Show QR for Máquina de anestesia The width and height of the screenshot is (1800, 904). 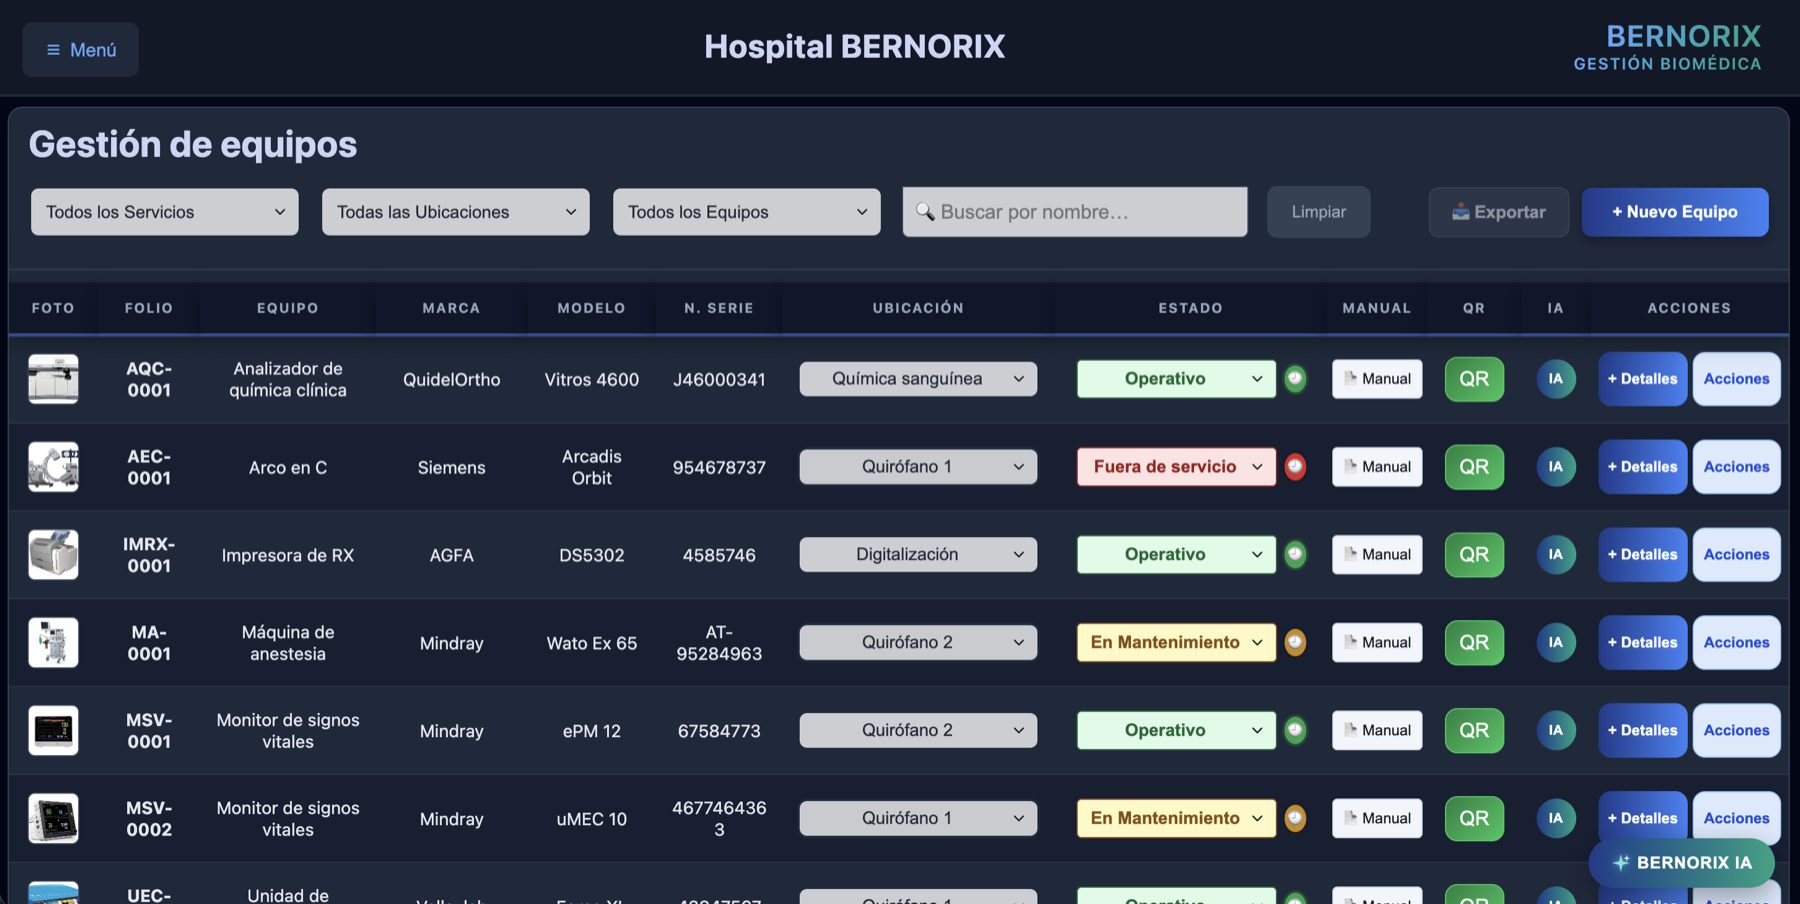click(x=1474, y=643)
